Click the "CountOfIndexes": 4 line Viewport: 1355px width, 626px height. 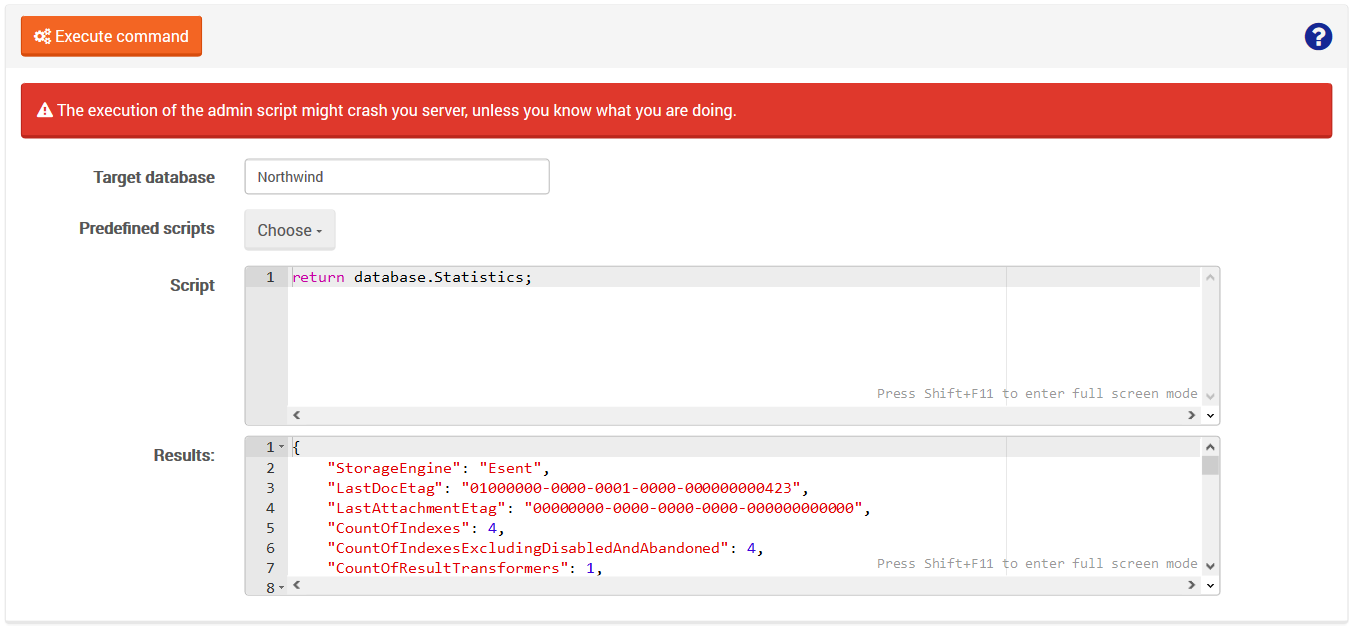tap(416, 528)
